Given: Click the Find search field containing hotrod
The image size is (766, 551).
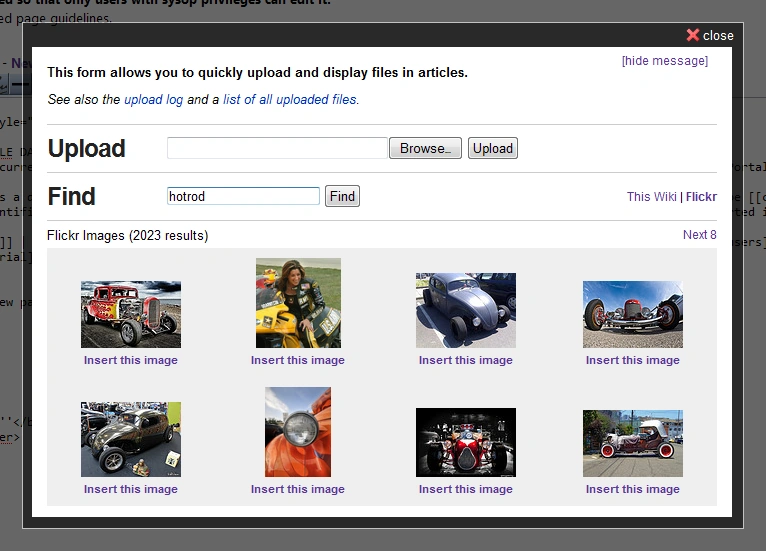Looking at the screenshot, I should coord(243,196).
